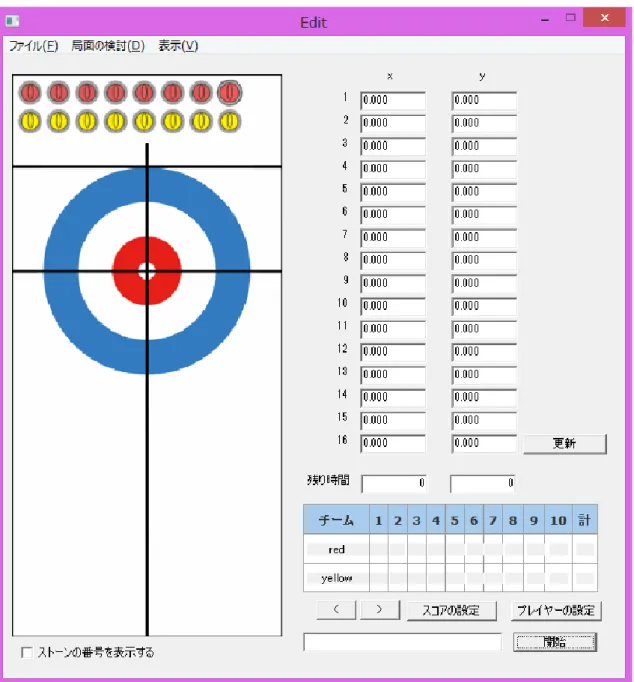Open the ファイル(F) menu
The width and height of the screenshot is (634, 682).
point(34,46)
